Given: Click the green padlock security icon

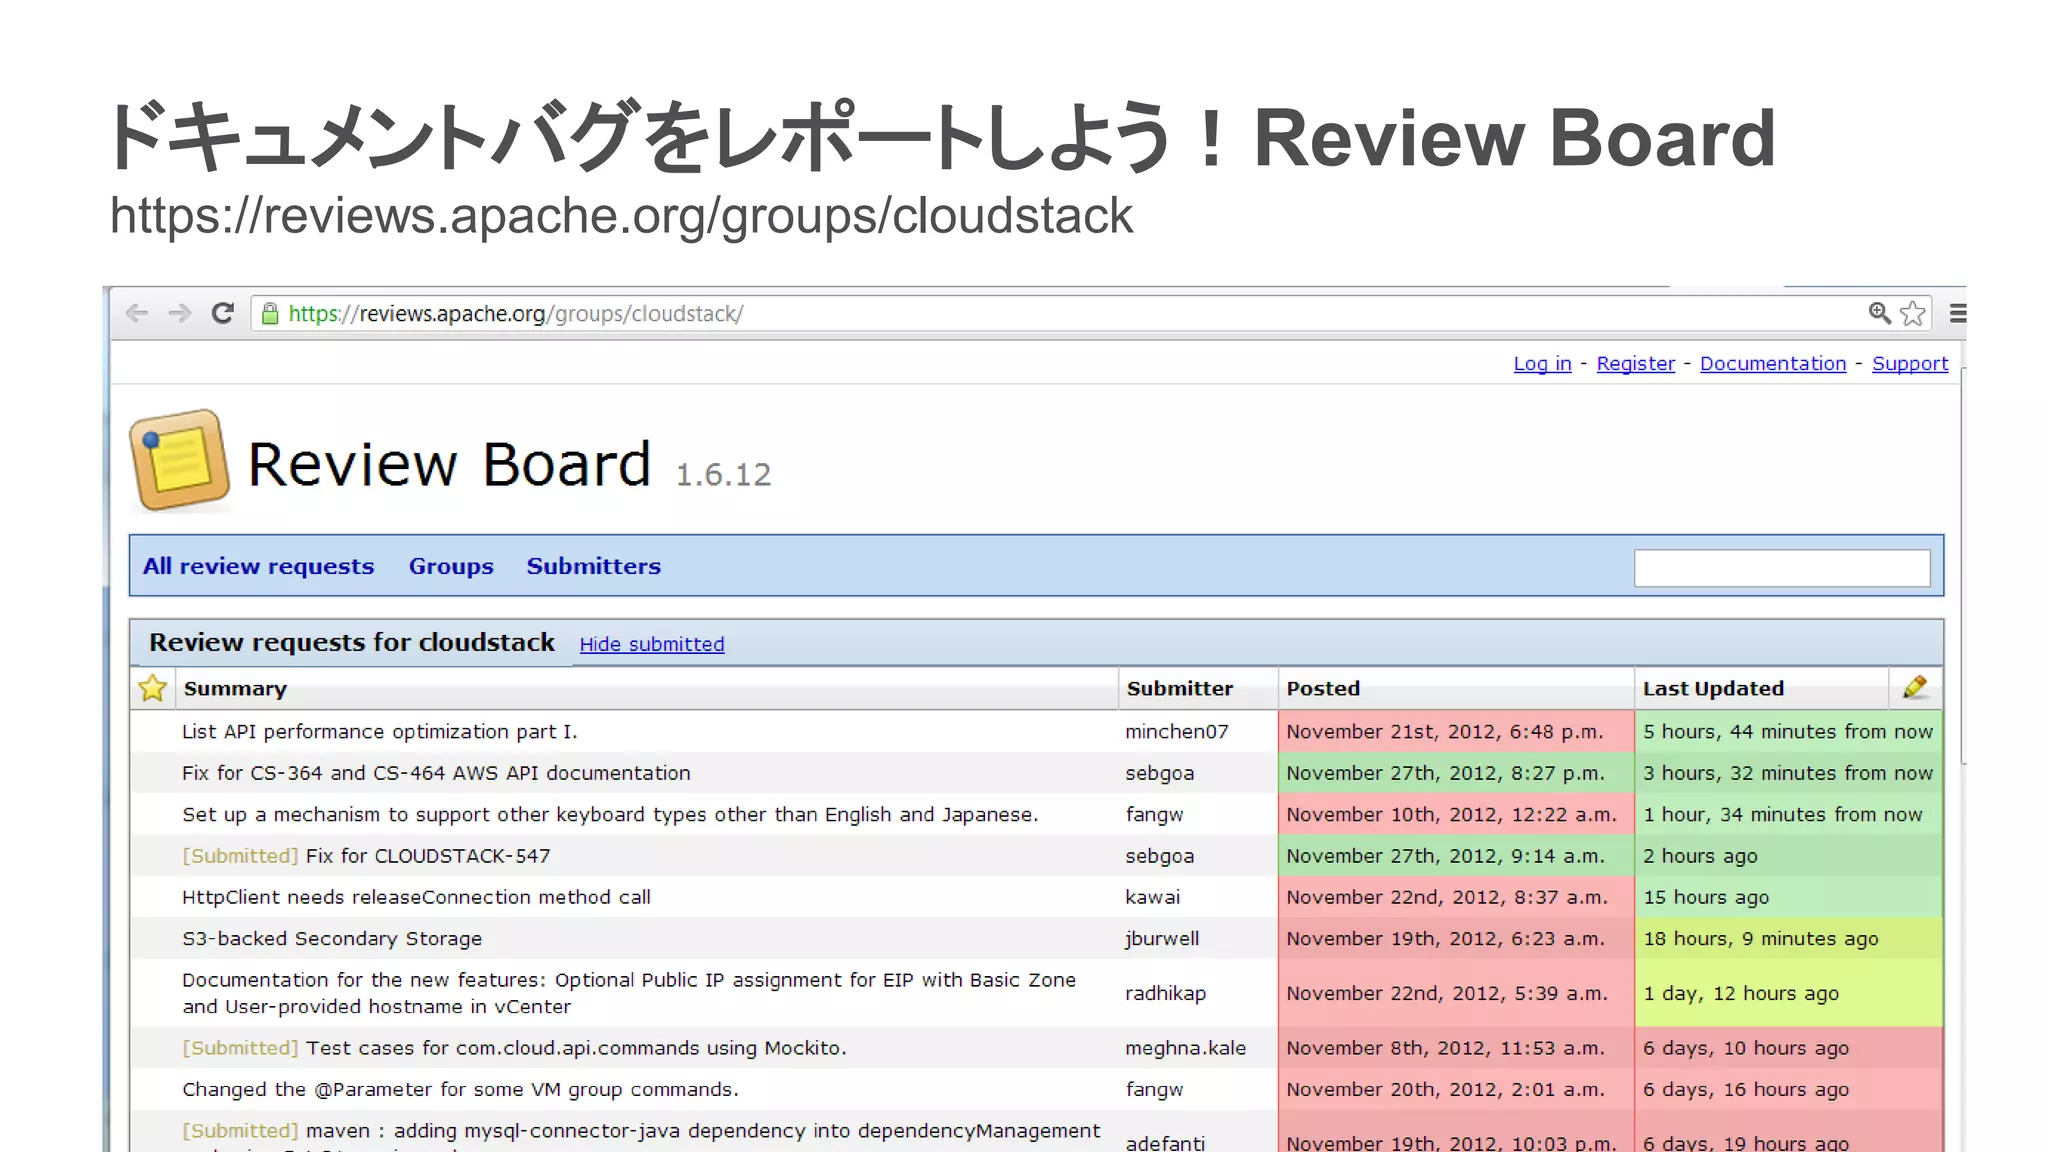Looking at the screenshot, I should coord(270,314).
